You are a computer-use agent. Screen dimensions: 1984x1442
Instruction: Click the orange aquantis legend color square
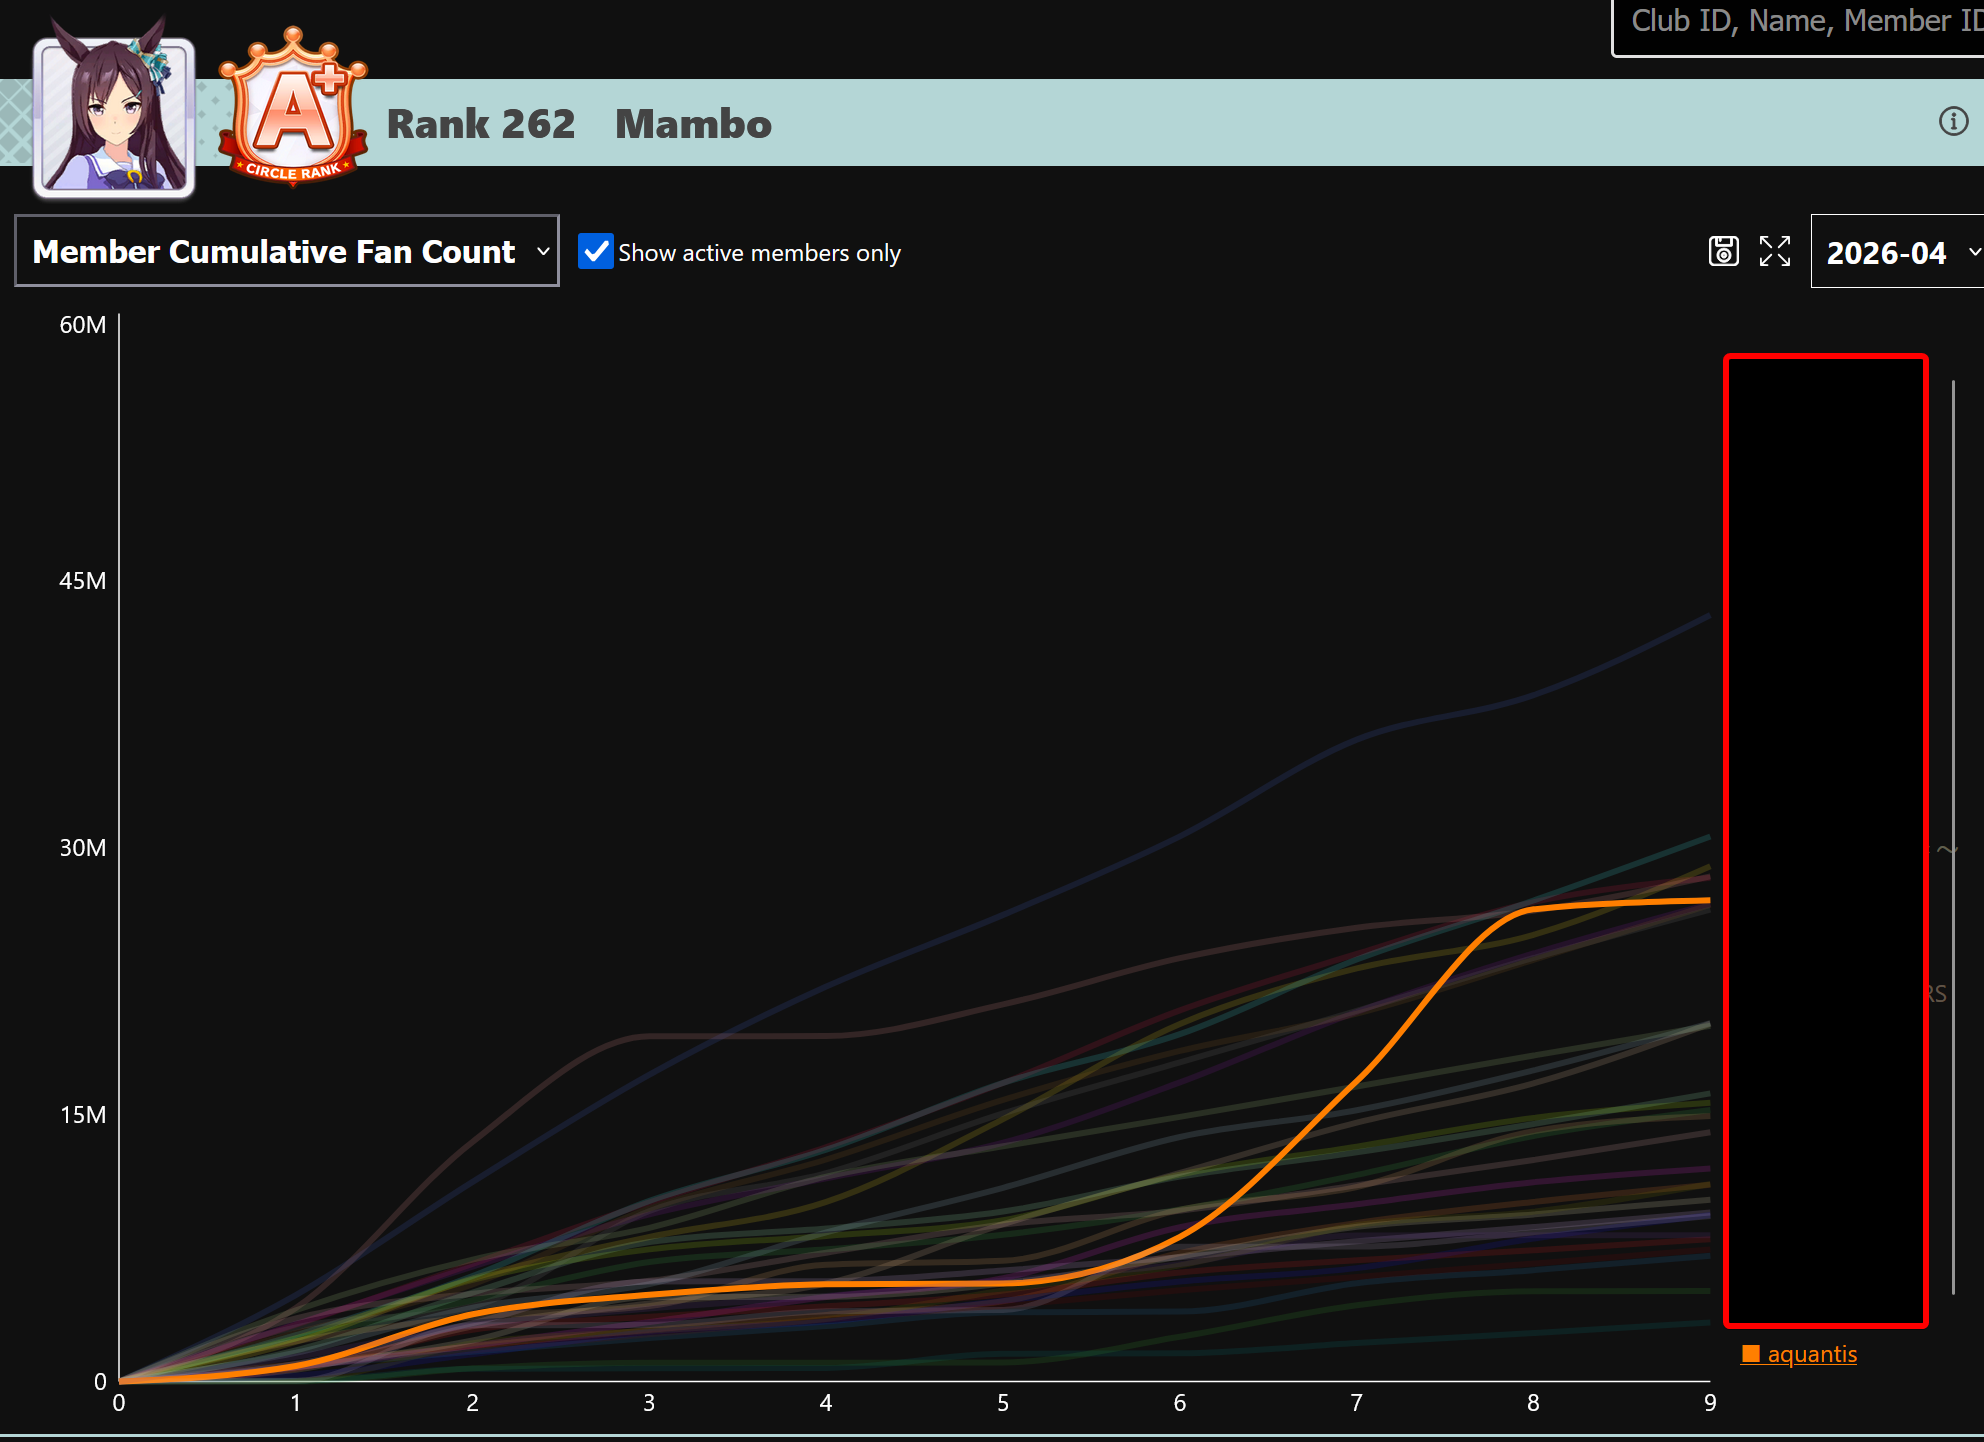tap(1750, 1354)
